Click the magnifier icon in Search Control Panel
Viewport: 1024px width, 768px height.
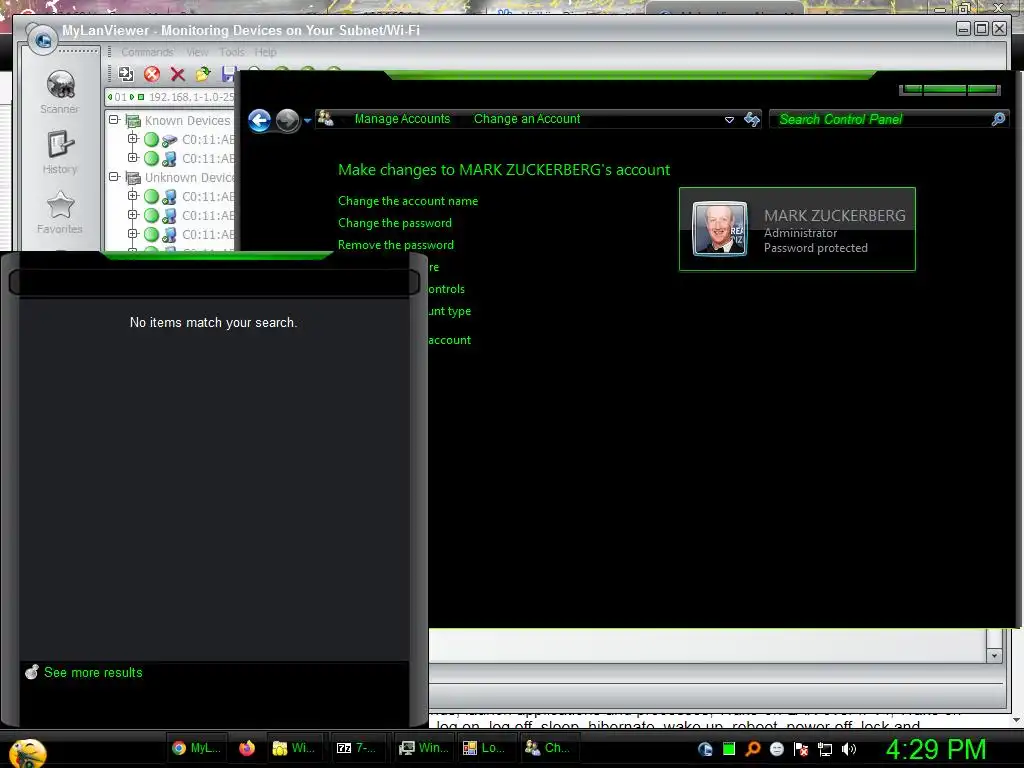pyautogui.click(x=998, y=119)
